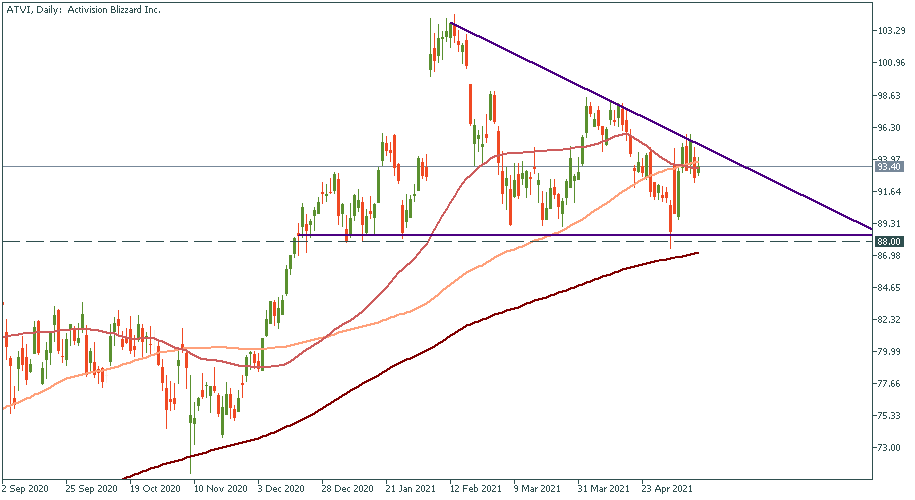The width and height of the screenshot is (915, 500).
Task: Click the 10 Nov 2020 date label
Action: click(220, 489)
